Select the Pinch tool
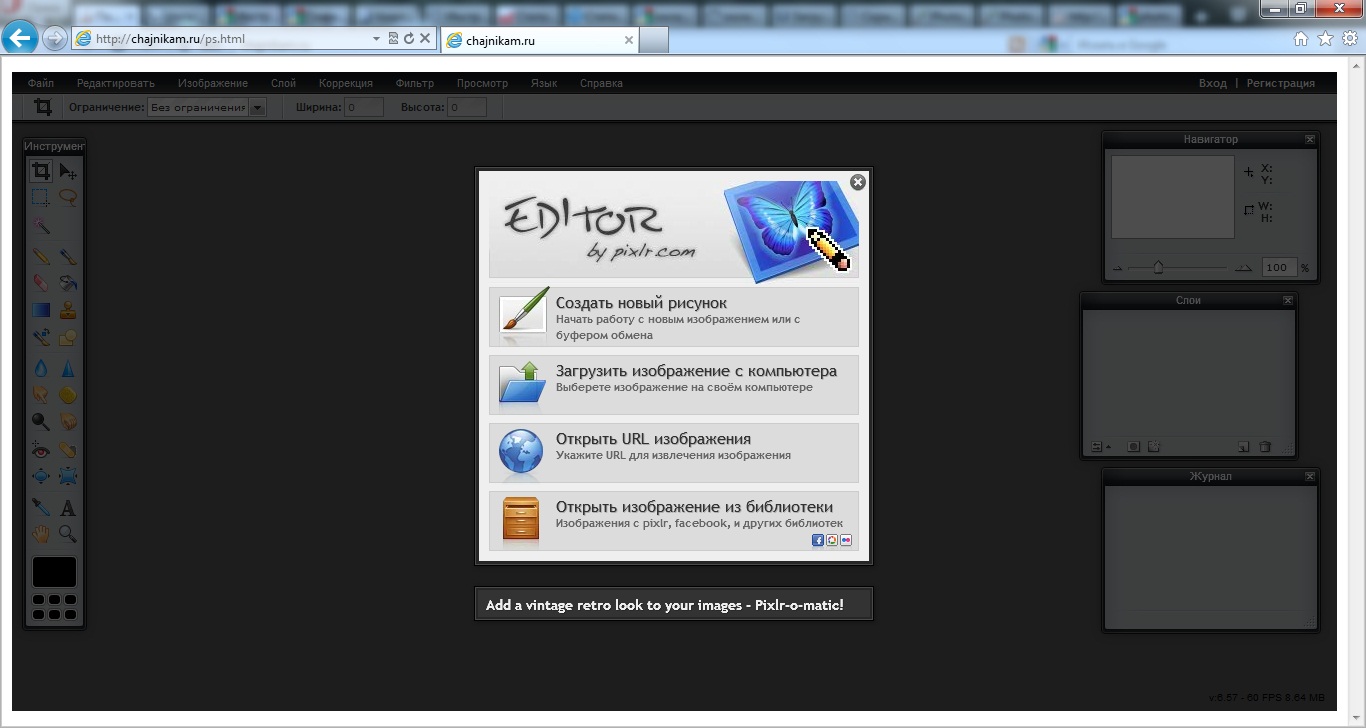 [68, 477]
